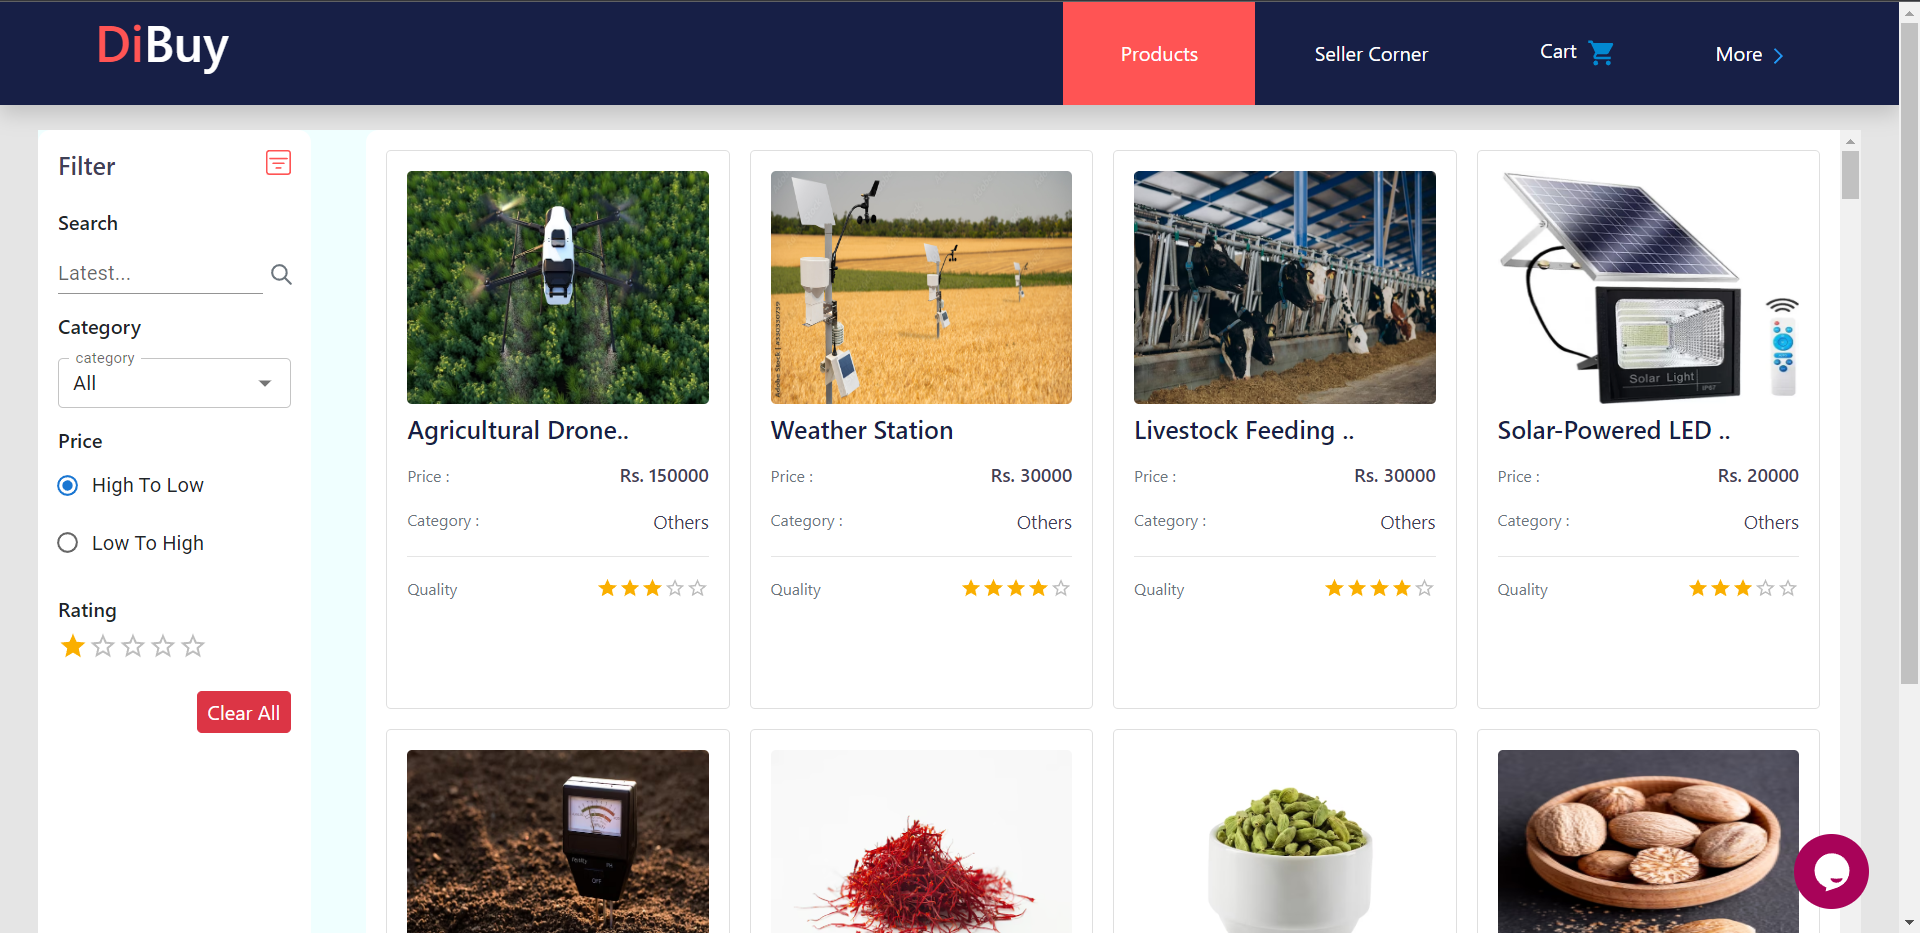The height and width of the screenshot is (933, 1920).
Task: Open the Seller Corner page
Action: coord(1371,53)
